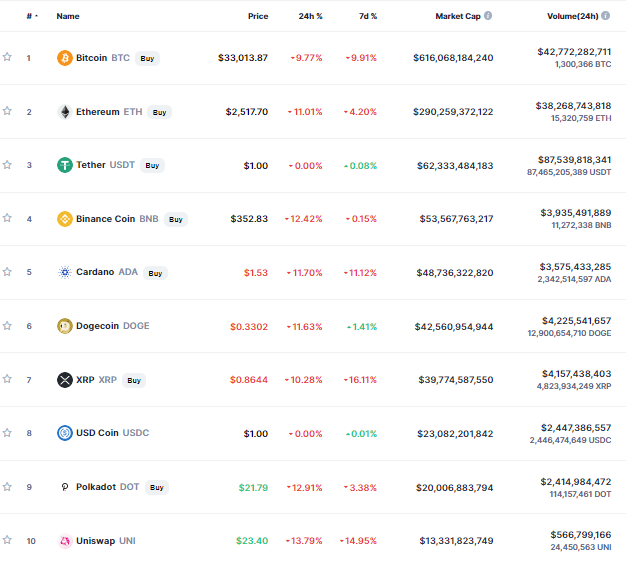Click the Tether coin icon

(65, 165)
